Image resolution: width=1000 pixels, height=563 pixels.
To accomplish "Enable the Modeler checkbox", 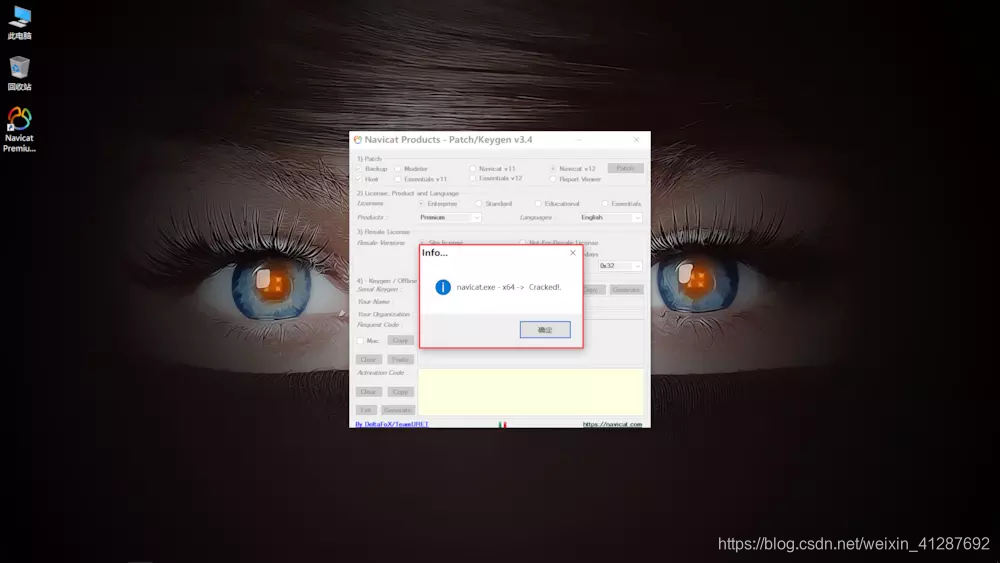I will coord(398,169).
